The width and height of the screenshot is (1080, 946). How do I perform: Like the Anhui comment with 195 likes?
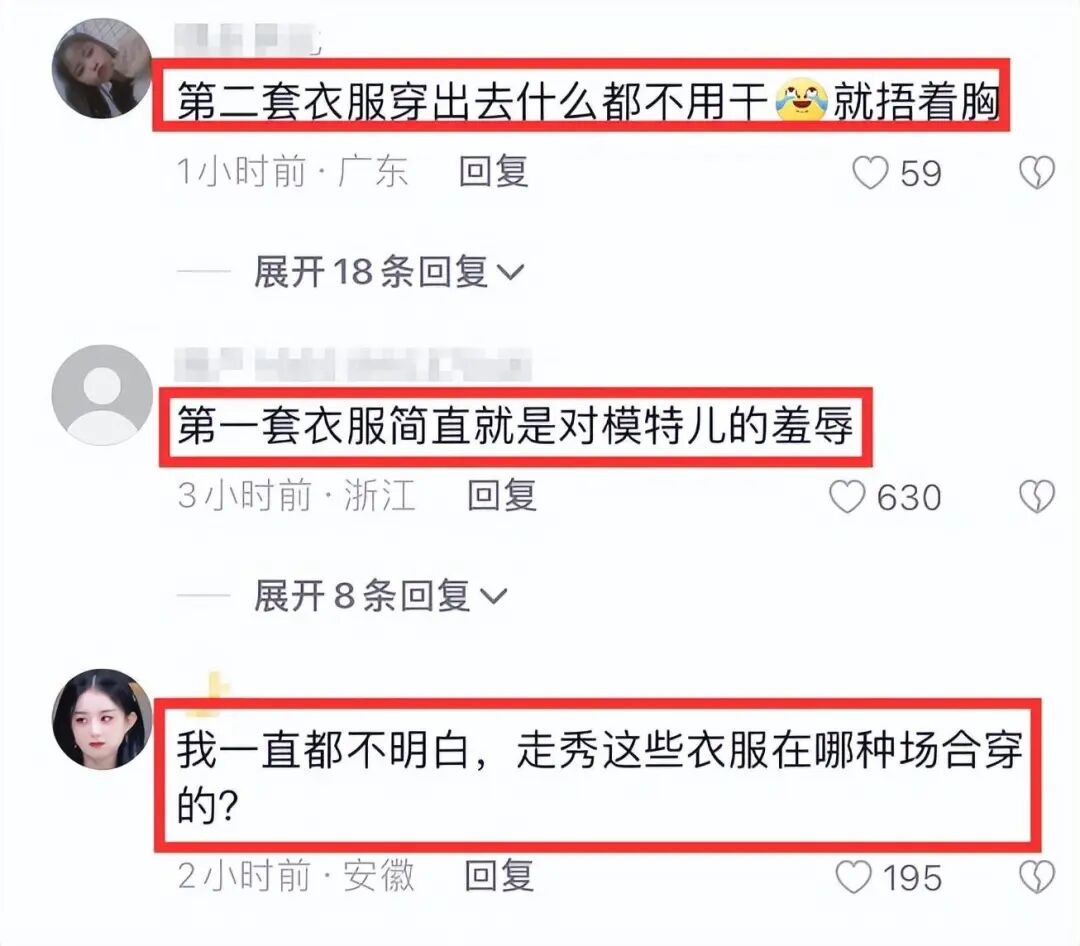click(x=853, y=877)
